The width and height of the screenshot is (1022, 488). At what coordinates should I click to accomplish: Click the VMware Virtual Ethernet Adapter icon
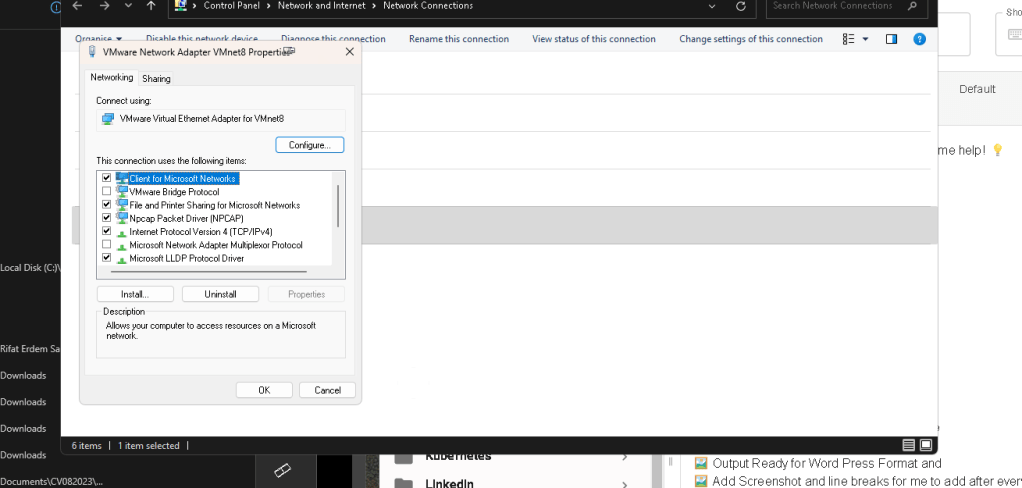pos(108,119)
